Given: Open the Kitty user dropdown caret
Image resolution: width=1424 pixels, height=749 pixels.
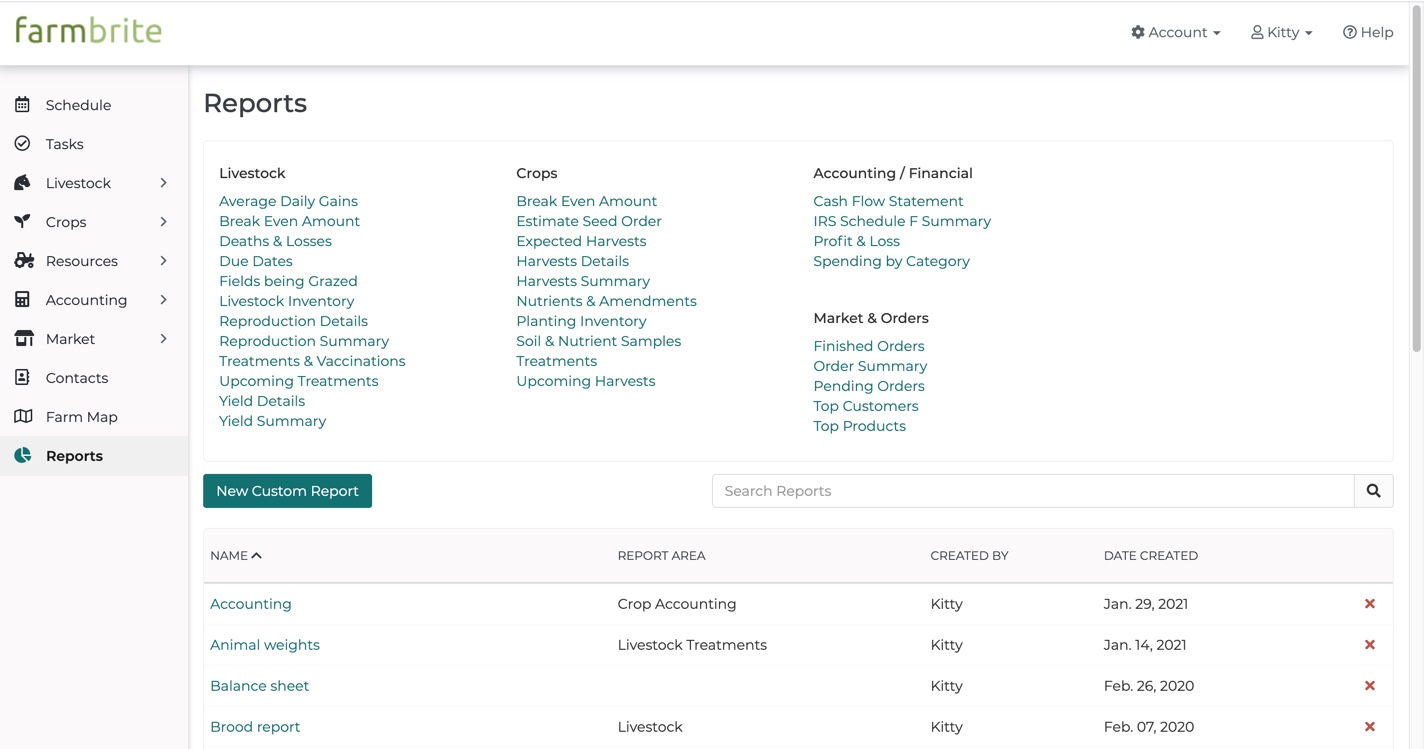Looking at the screenshot, I should pyautogui.click(x=1308, y=34).
